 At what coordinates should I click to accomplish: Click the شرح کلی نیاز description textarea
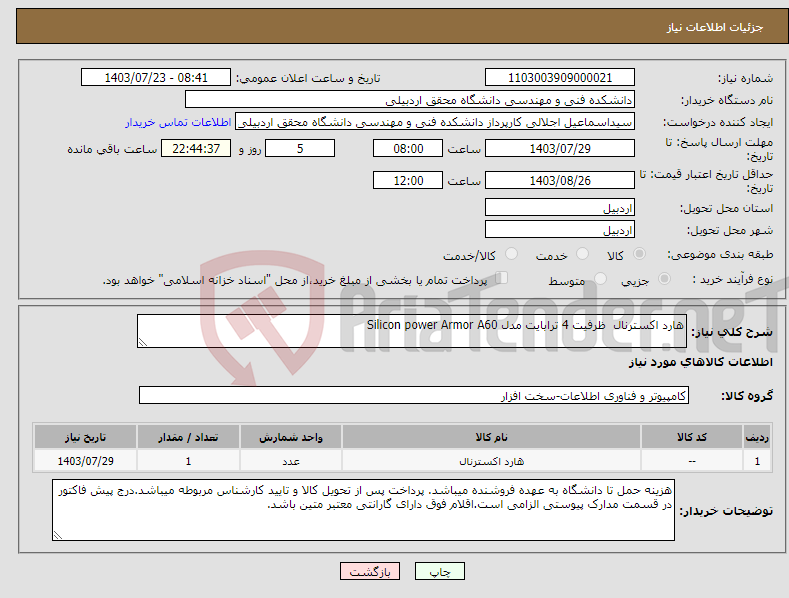pyautogui.click(x=412, y=331)
